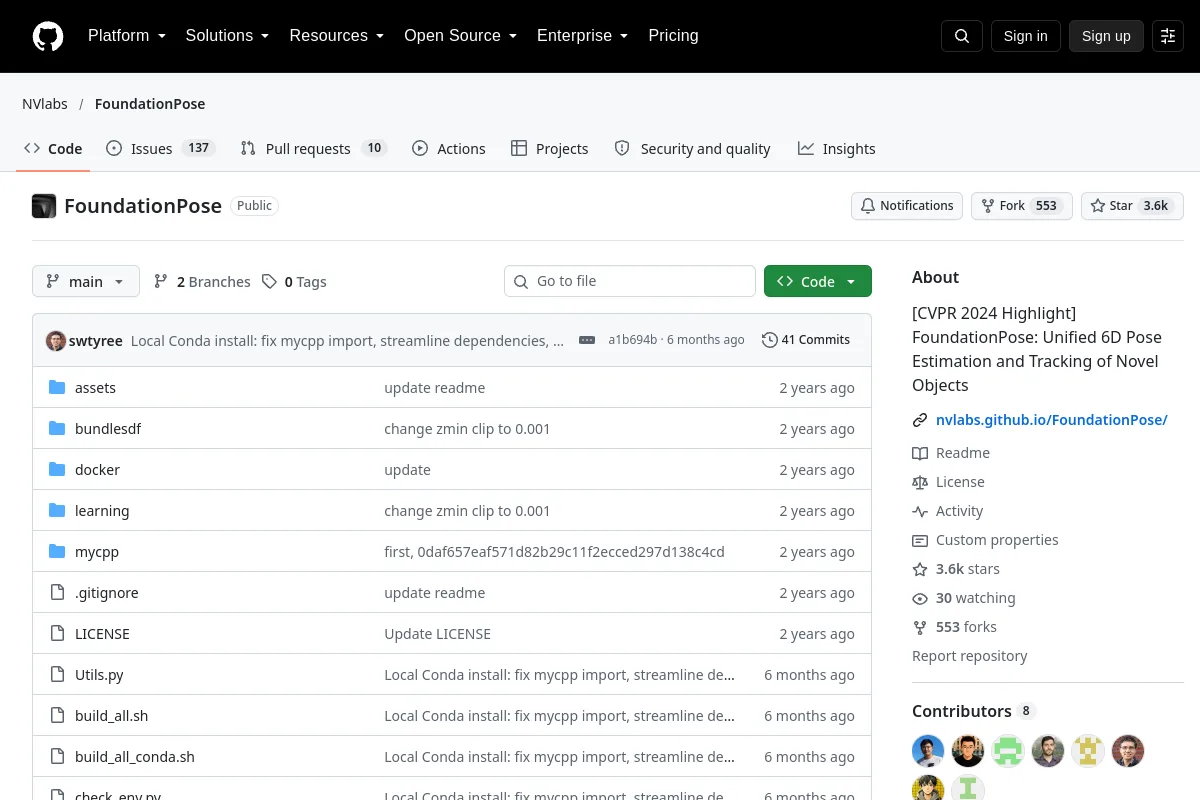This screenshot has width=1200, height=800.
Task: Open the FoundationPose breadcrumb link
Action: (150, 104)
